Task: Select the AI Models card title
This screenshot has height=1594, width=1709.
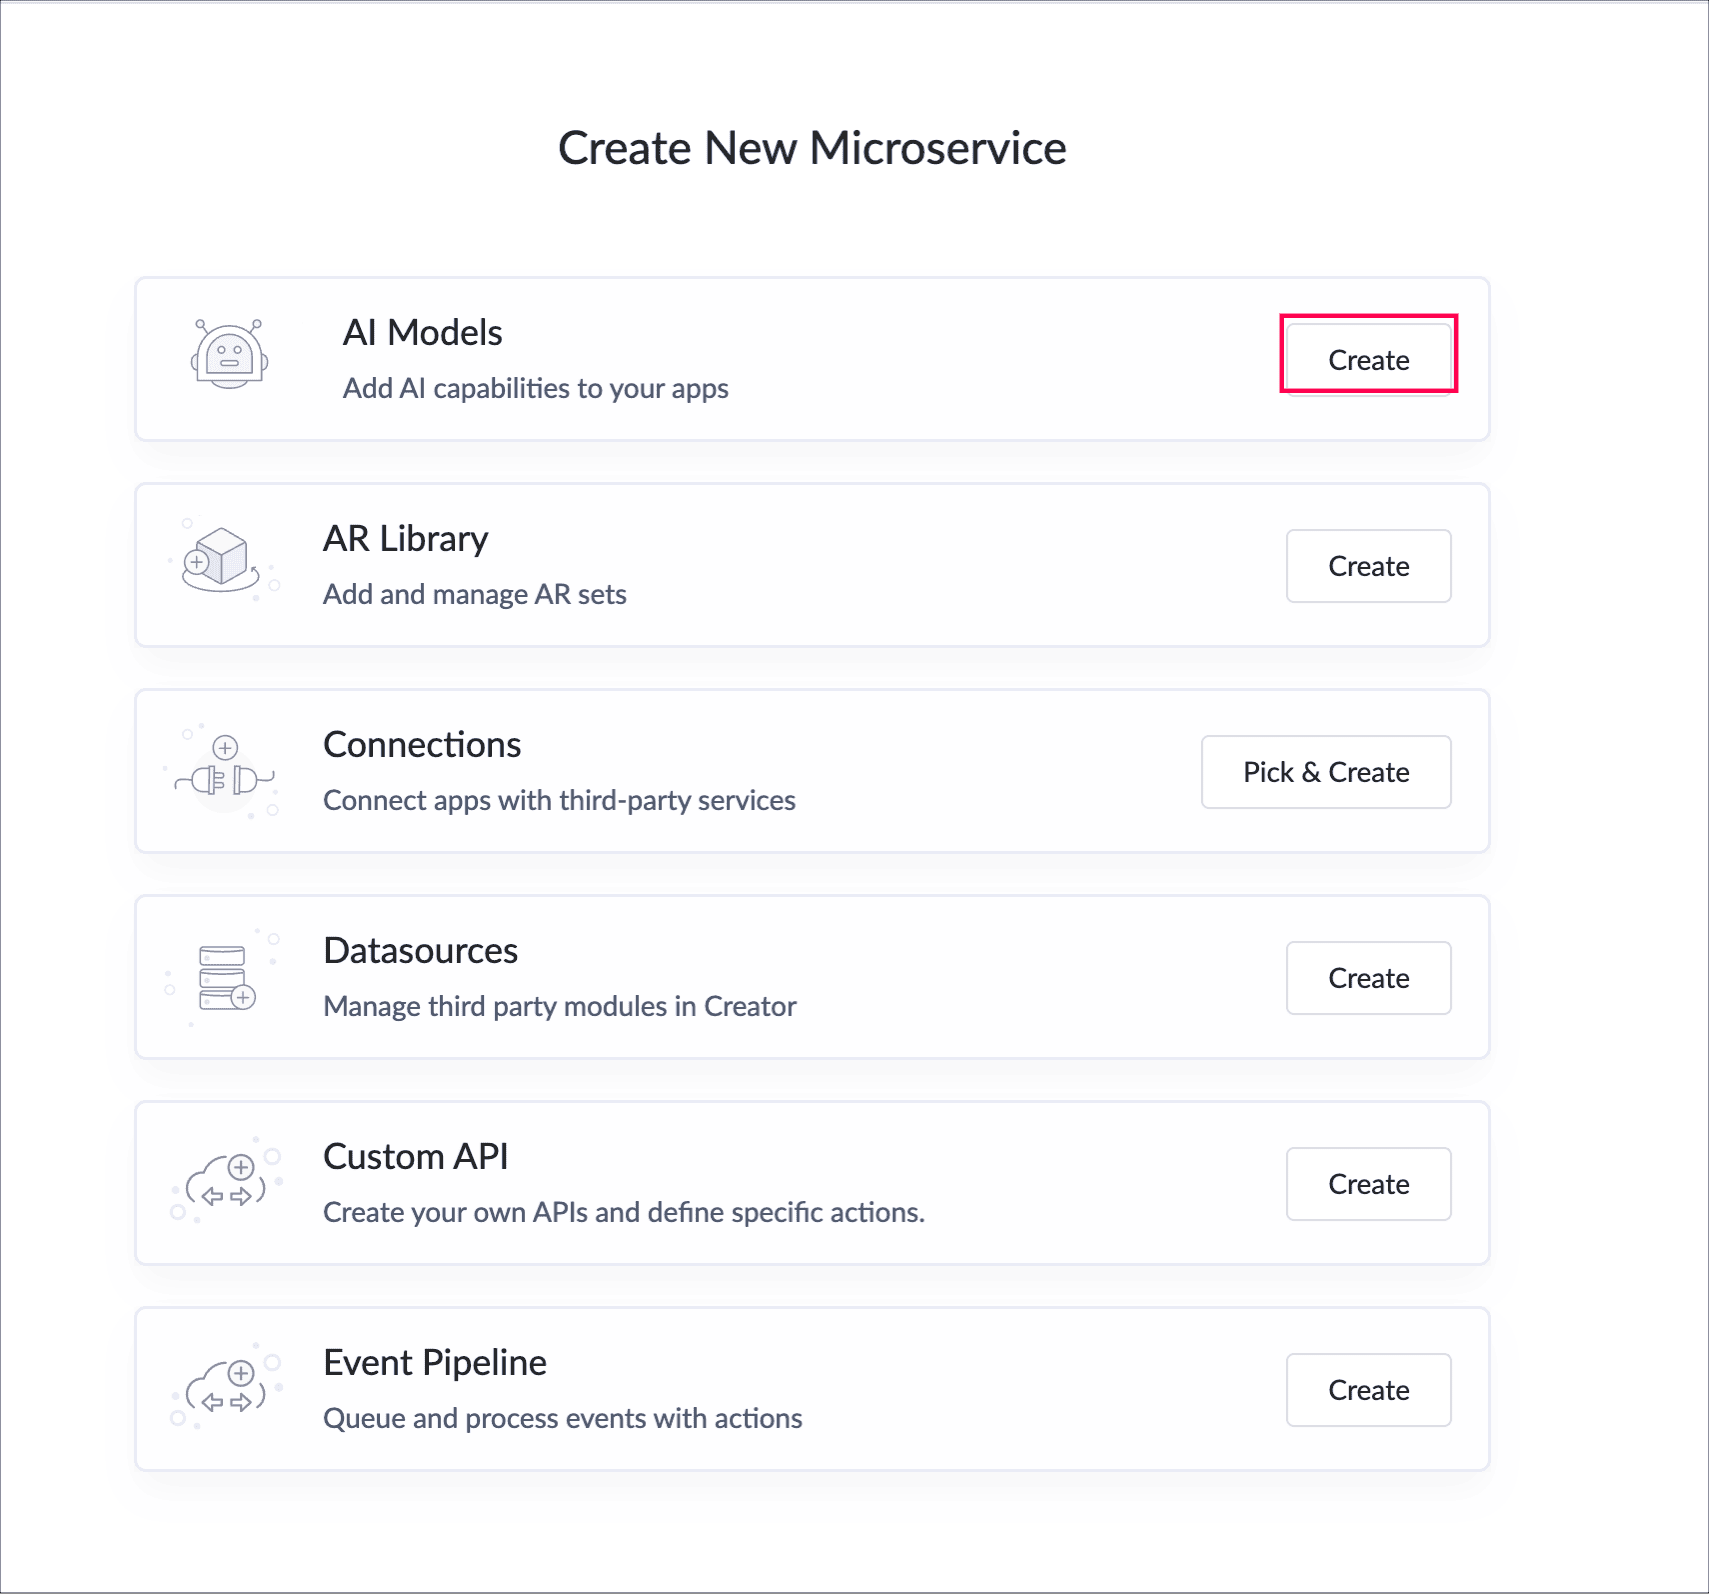Action: click(x=422, y=332)
